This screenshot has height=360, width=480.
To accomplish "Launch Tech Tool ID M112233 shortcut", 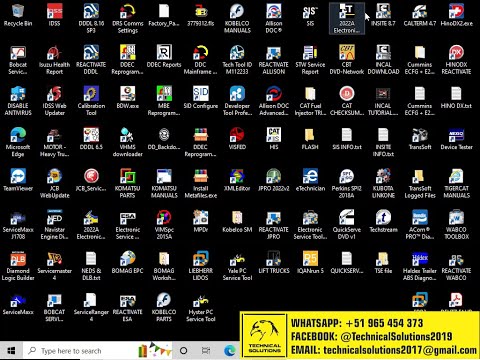I will (x=237, y=60).
